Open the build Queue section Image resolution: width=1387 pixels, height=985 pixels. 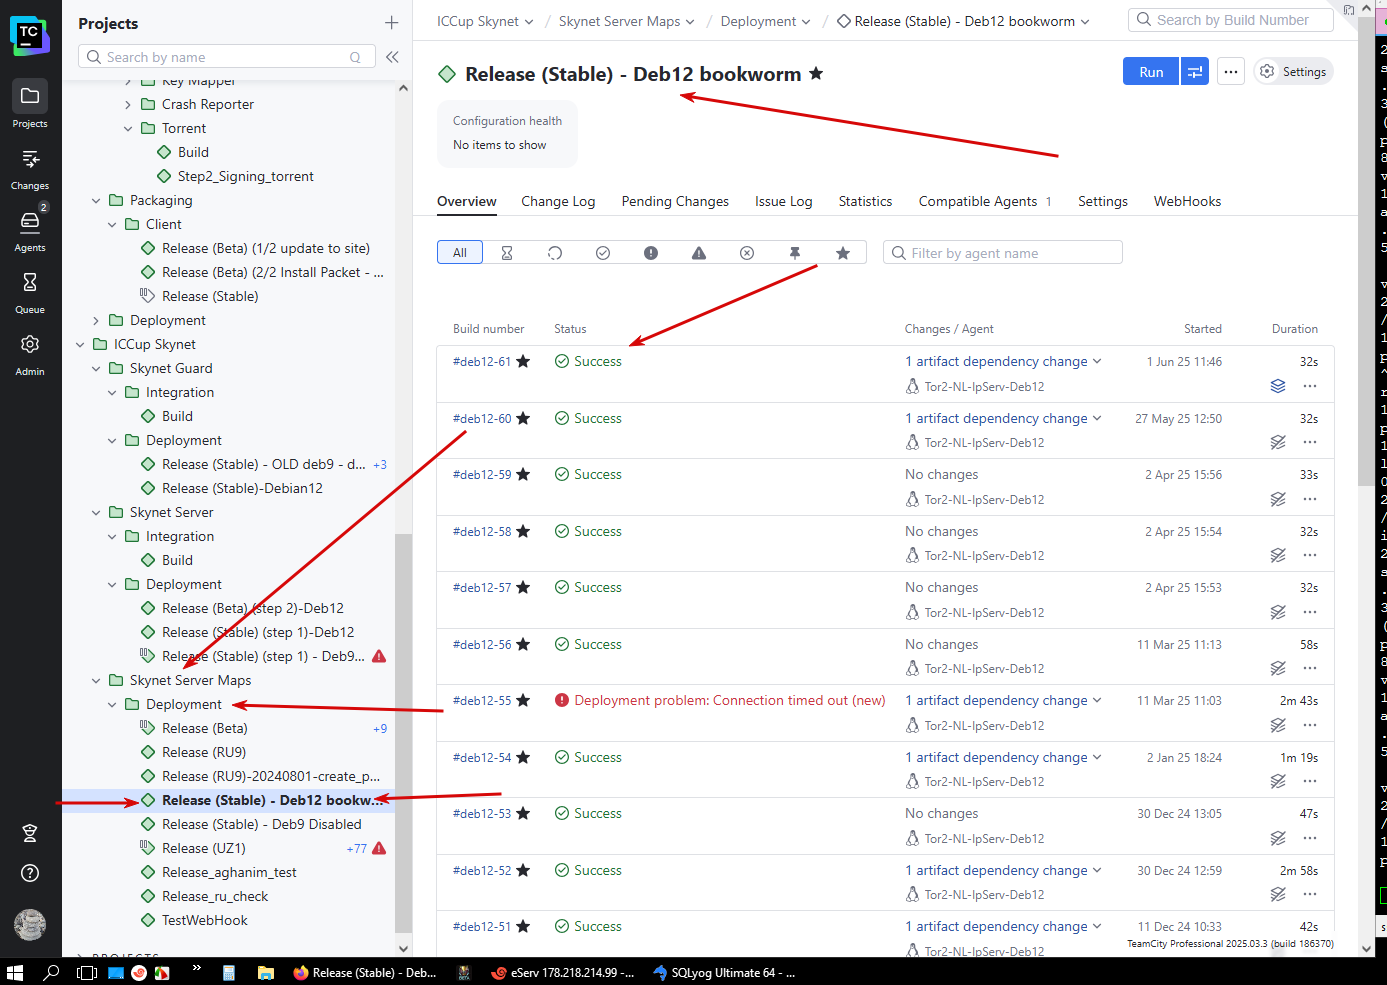[30, 292]
